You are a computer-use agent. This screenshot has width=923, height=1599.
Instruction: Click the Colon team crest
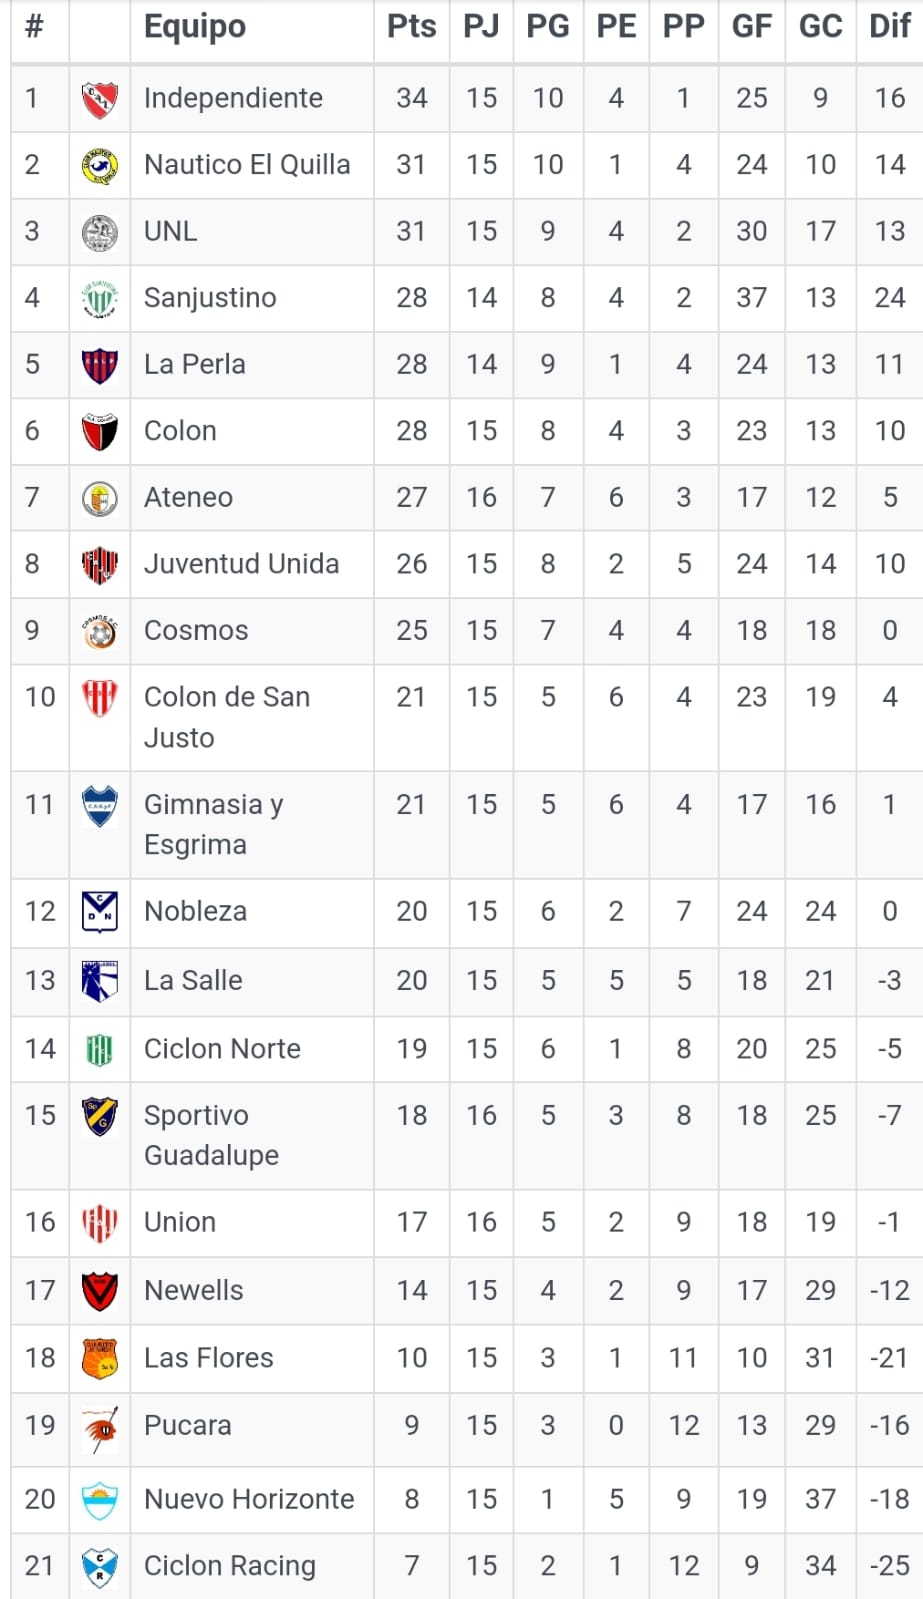click(100, 431)
